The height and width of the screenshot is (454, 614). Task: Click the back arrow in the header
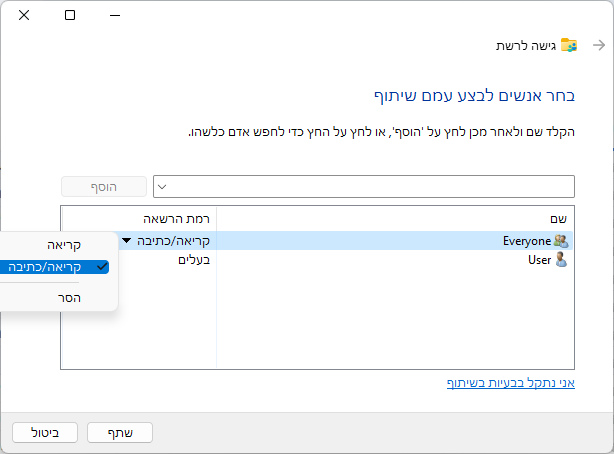coord(598,46)
